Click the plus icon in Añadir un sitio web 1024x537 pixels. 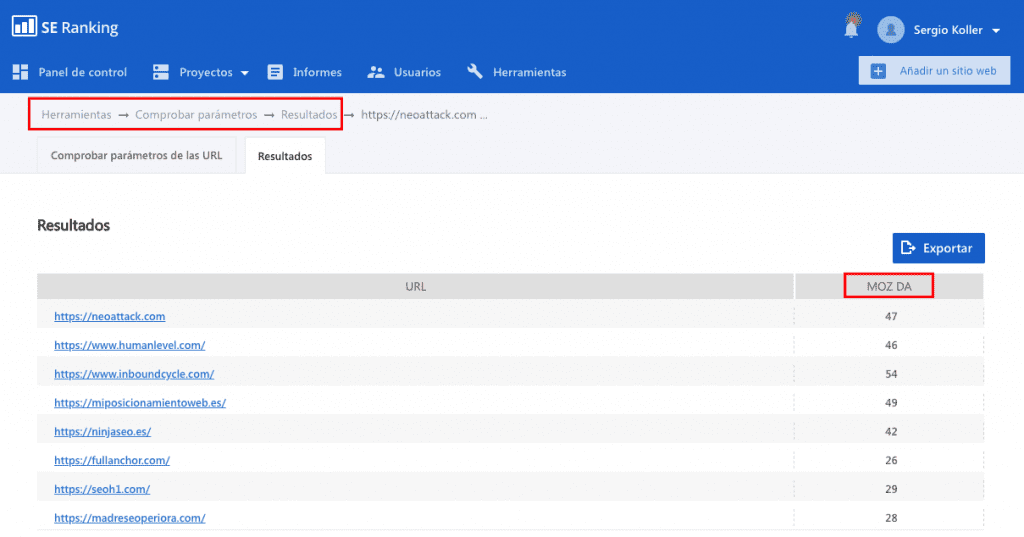tap(878, 71)
